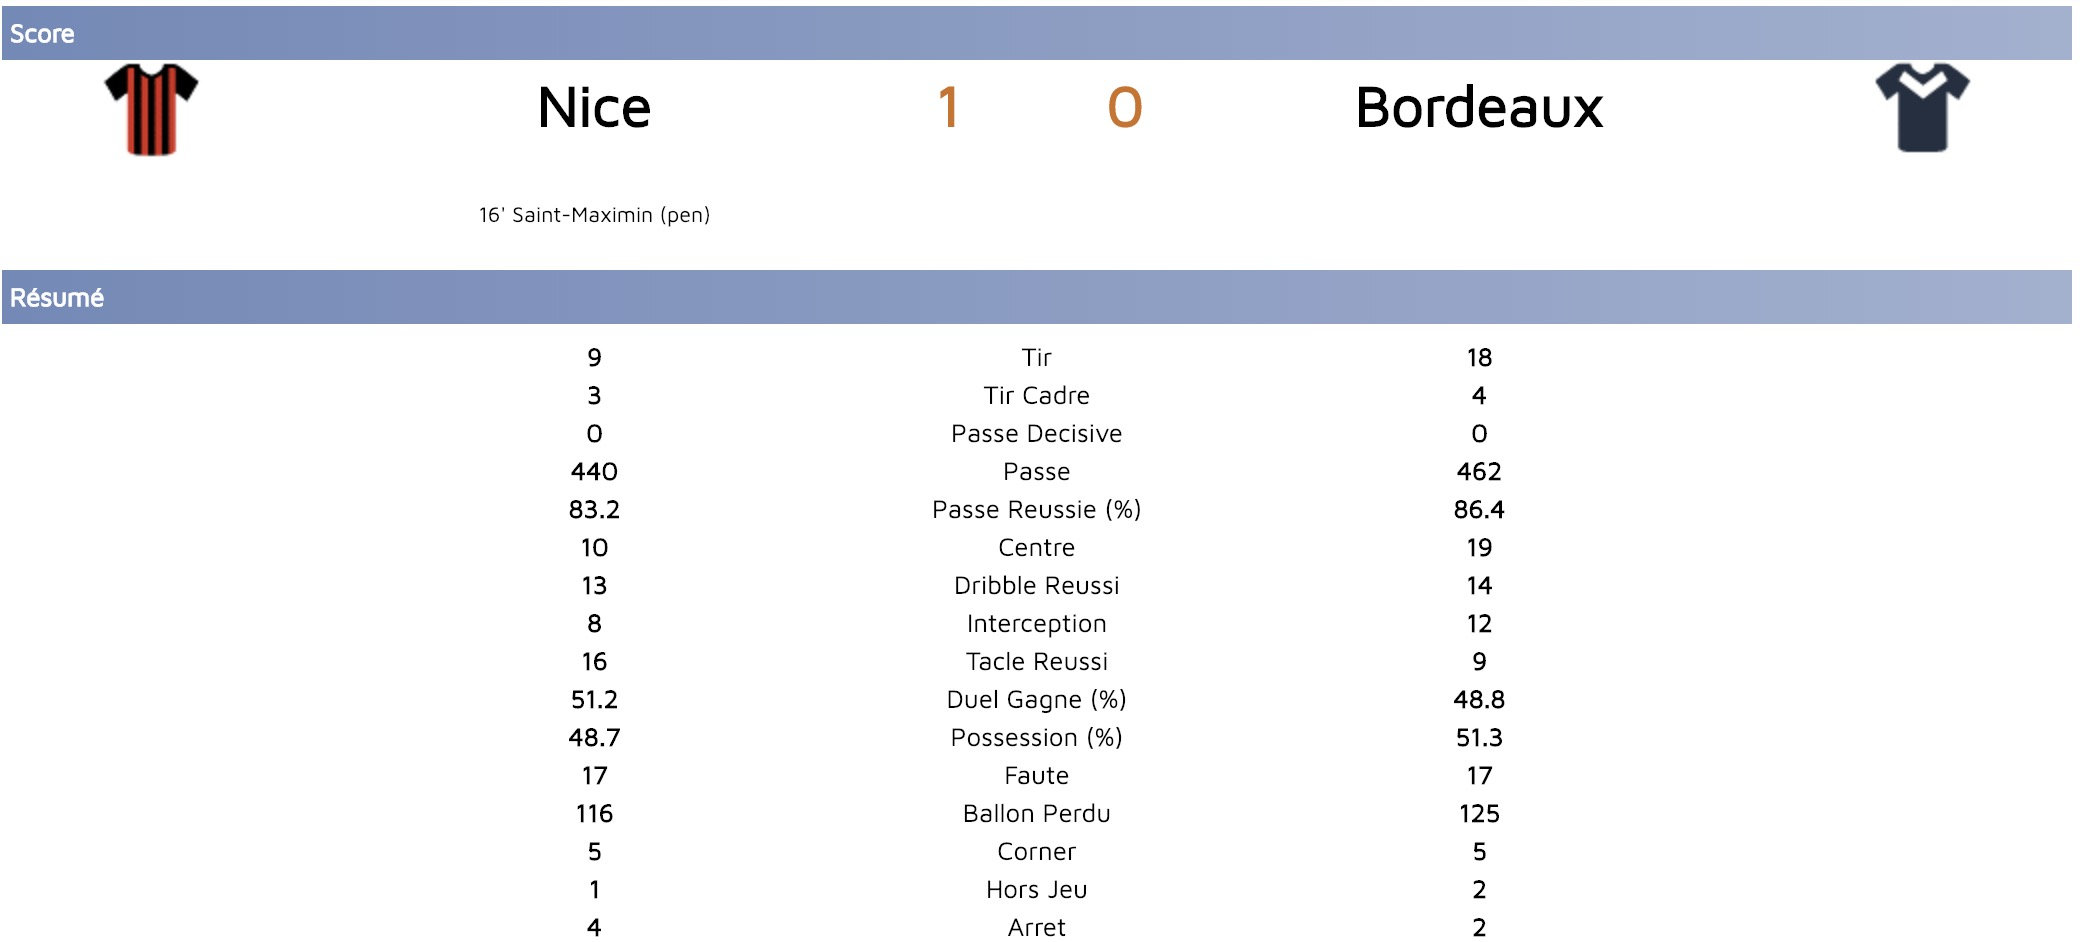Click the Saint-Maximin penalty goal entry

coord(594,215)
